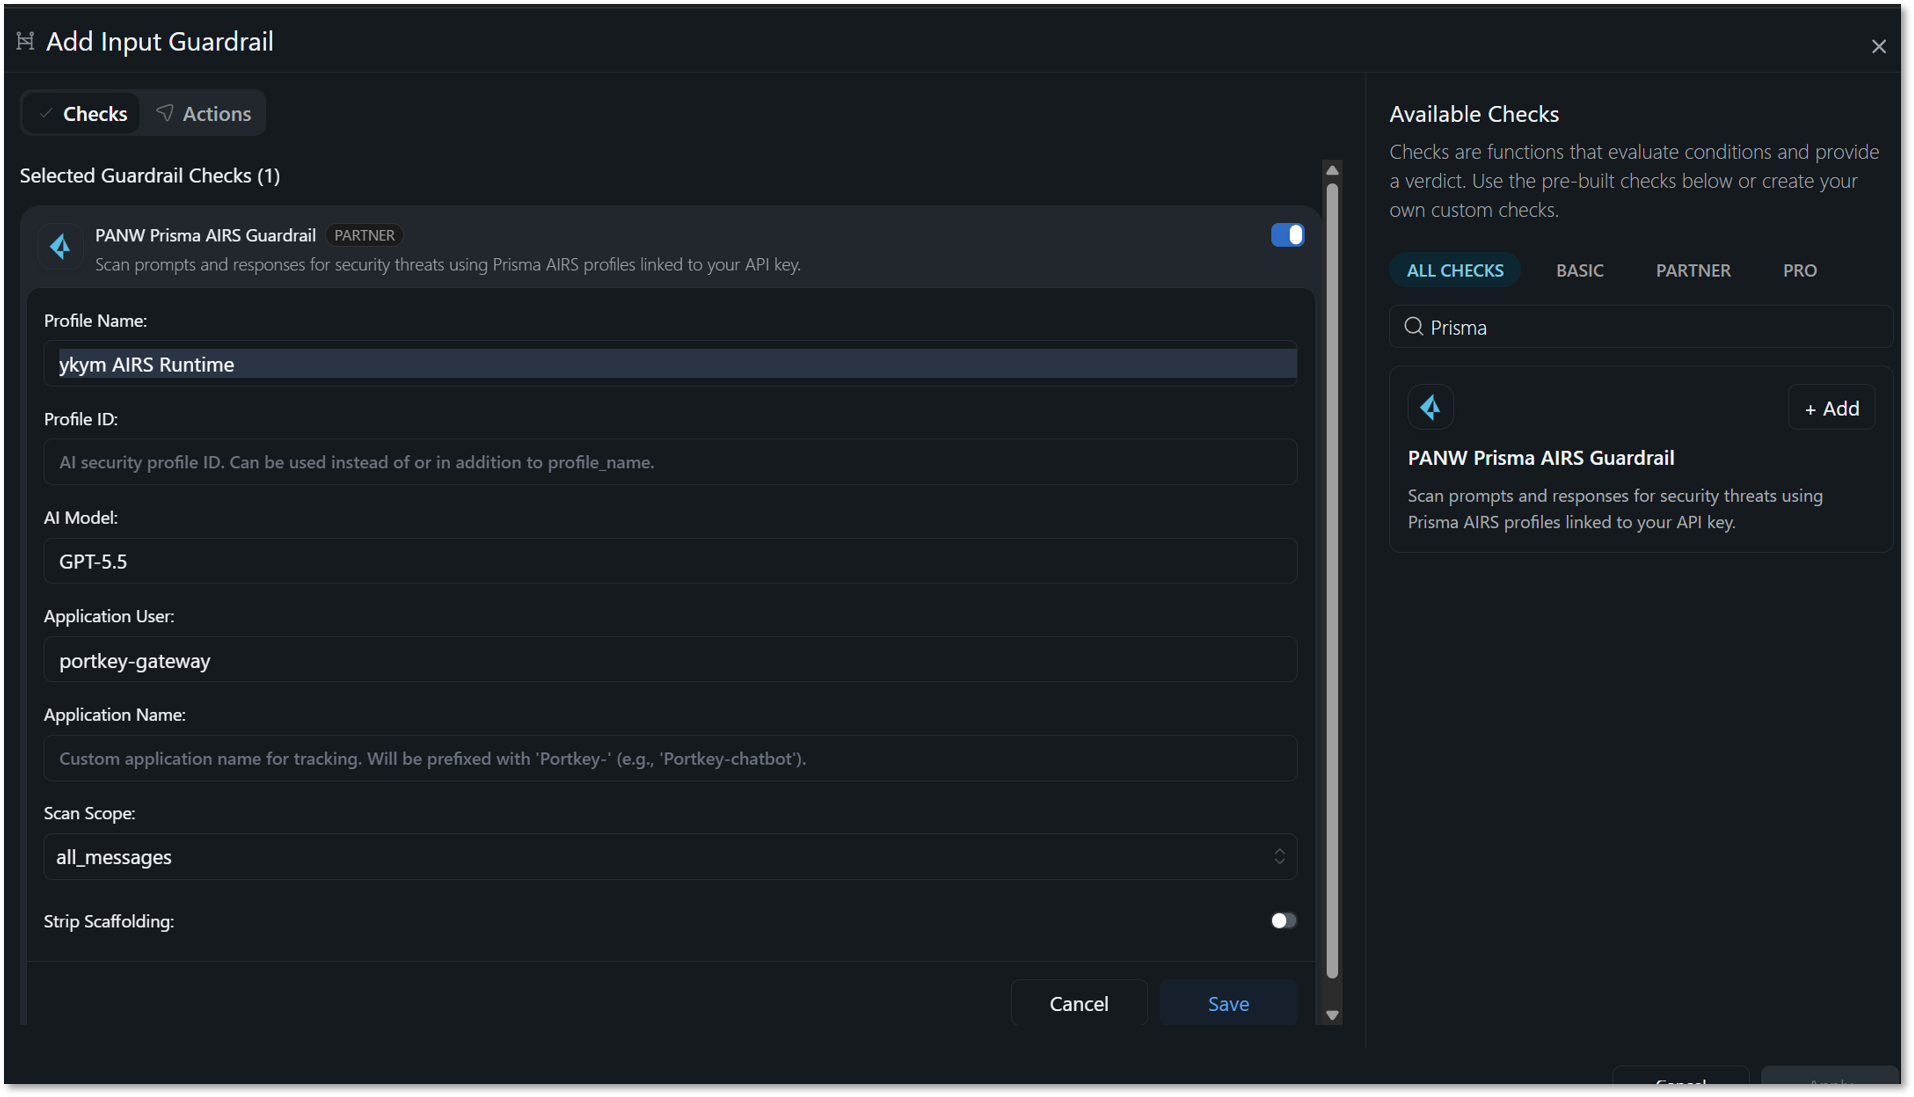Click the Add Input Guardrail title icon
This screenshot has height=1097, width=1914.
click(x=26, y=41)
